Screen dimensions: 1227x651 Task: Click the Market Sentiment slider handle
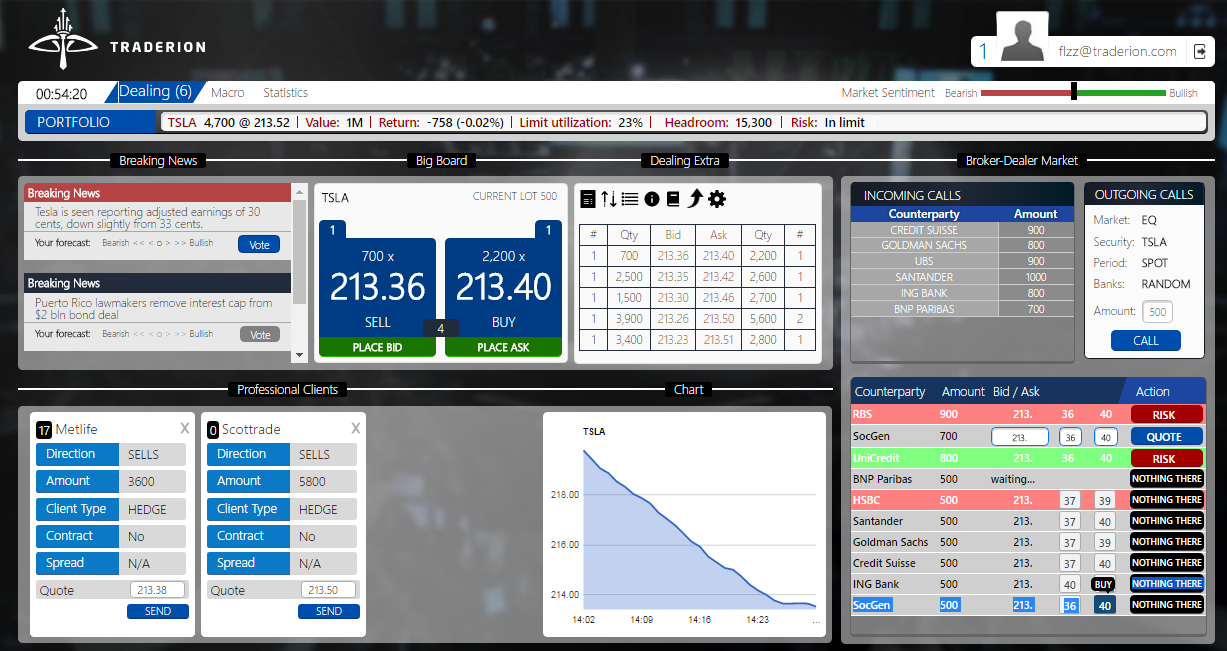pyautogui.click(x=1074, y=92)
